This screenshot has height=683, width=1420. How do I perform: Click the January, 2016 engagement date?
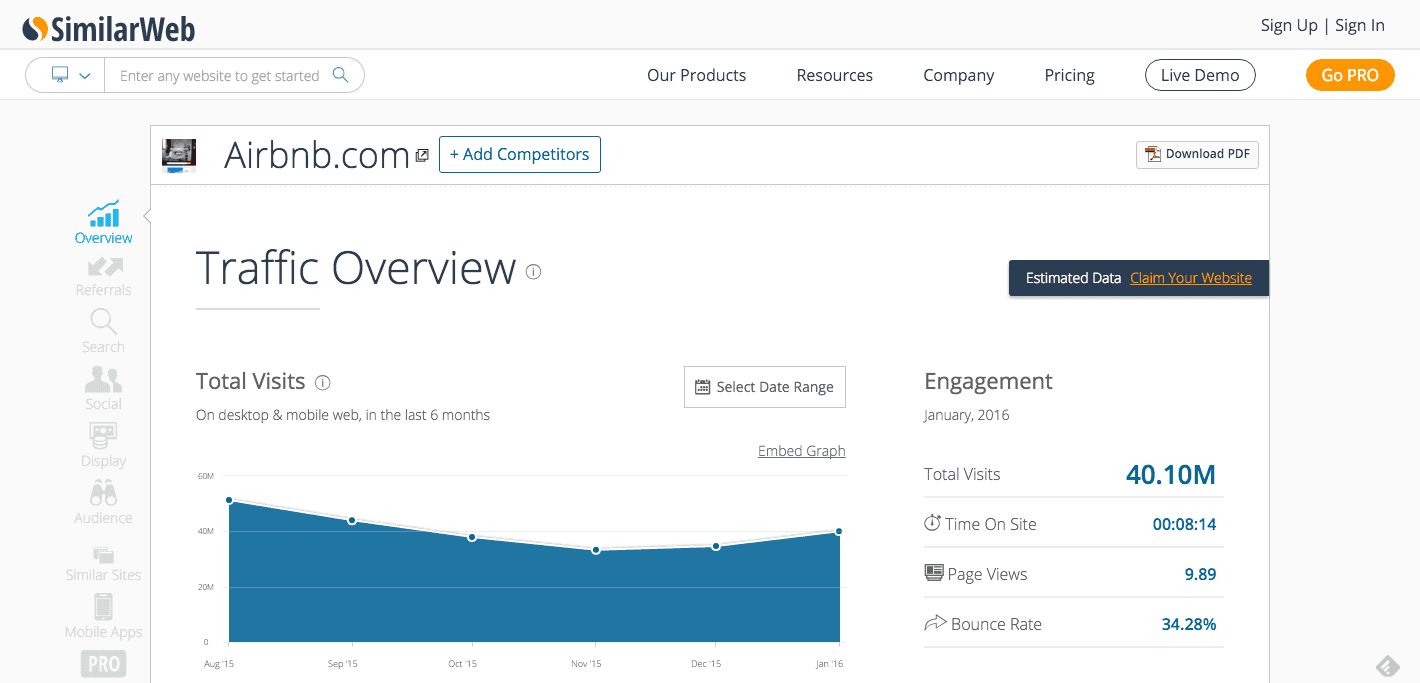click(966, 415)
